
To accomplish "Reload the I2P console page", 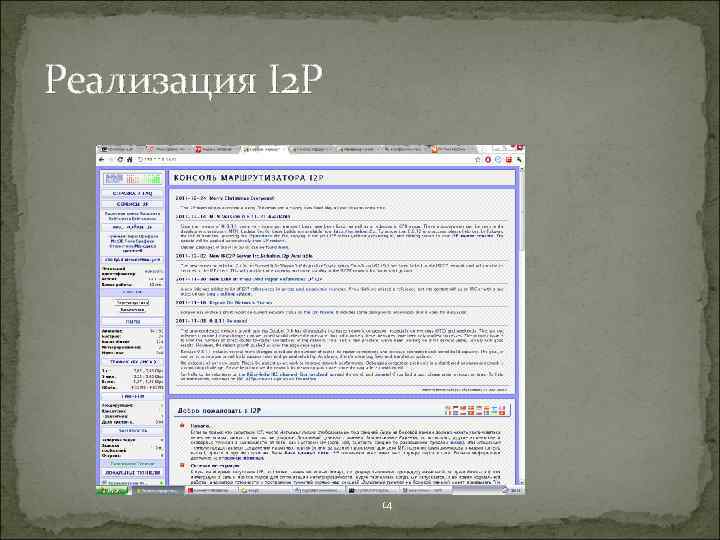I will pyautogui.click(x=120, y=160).
